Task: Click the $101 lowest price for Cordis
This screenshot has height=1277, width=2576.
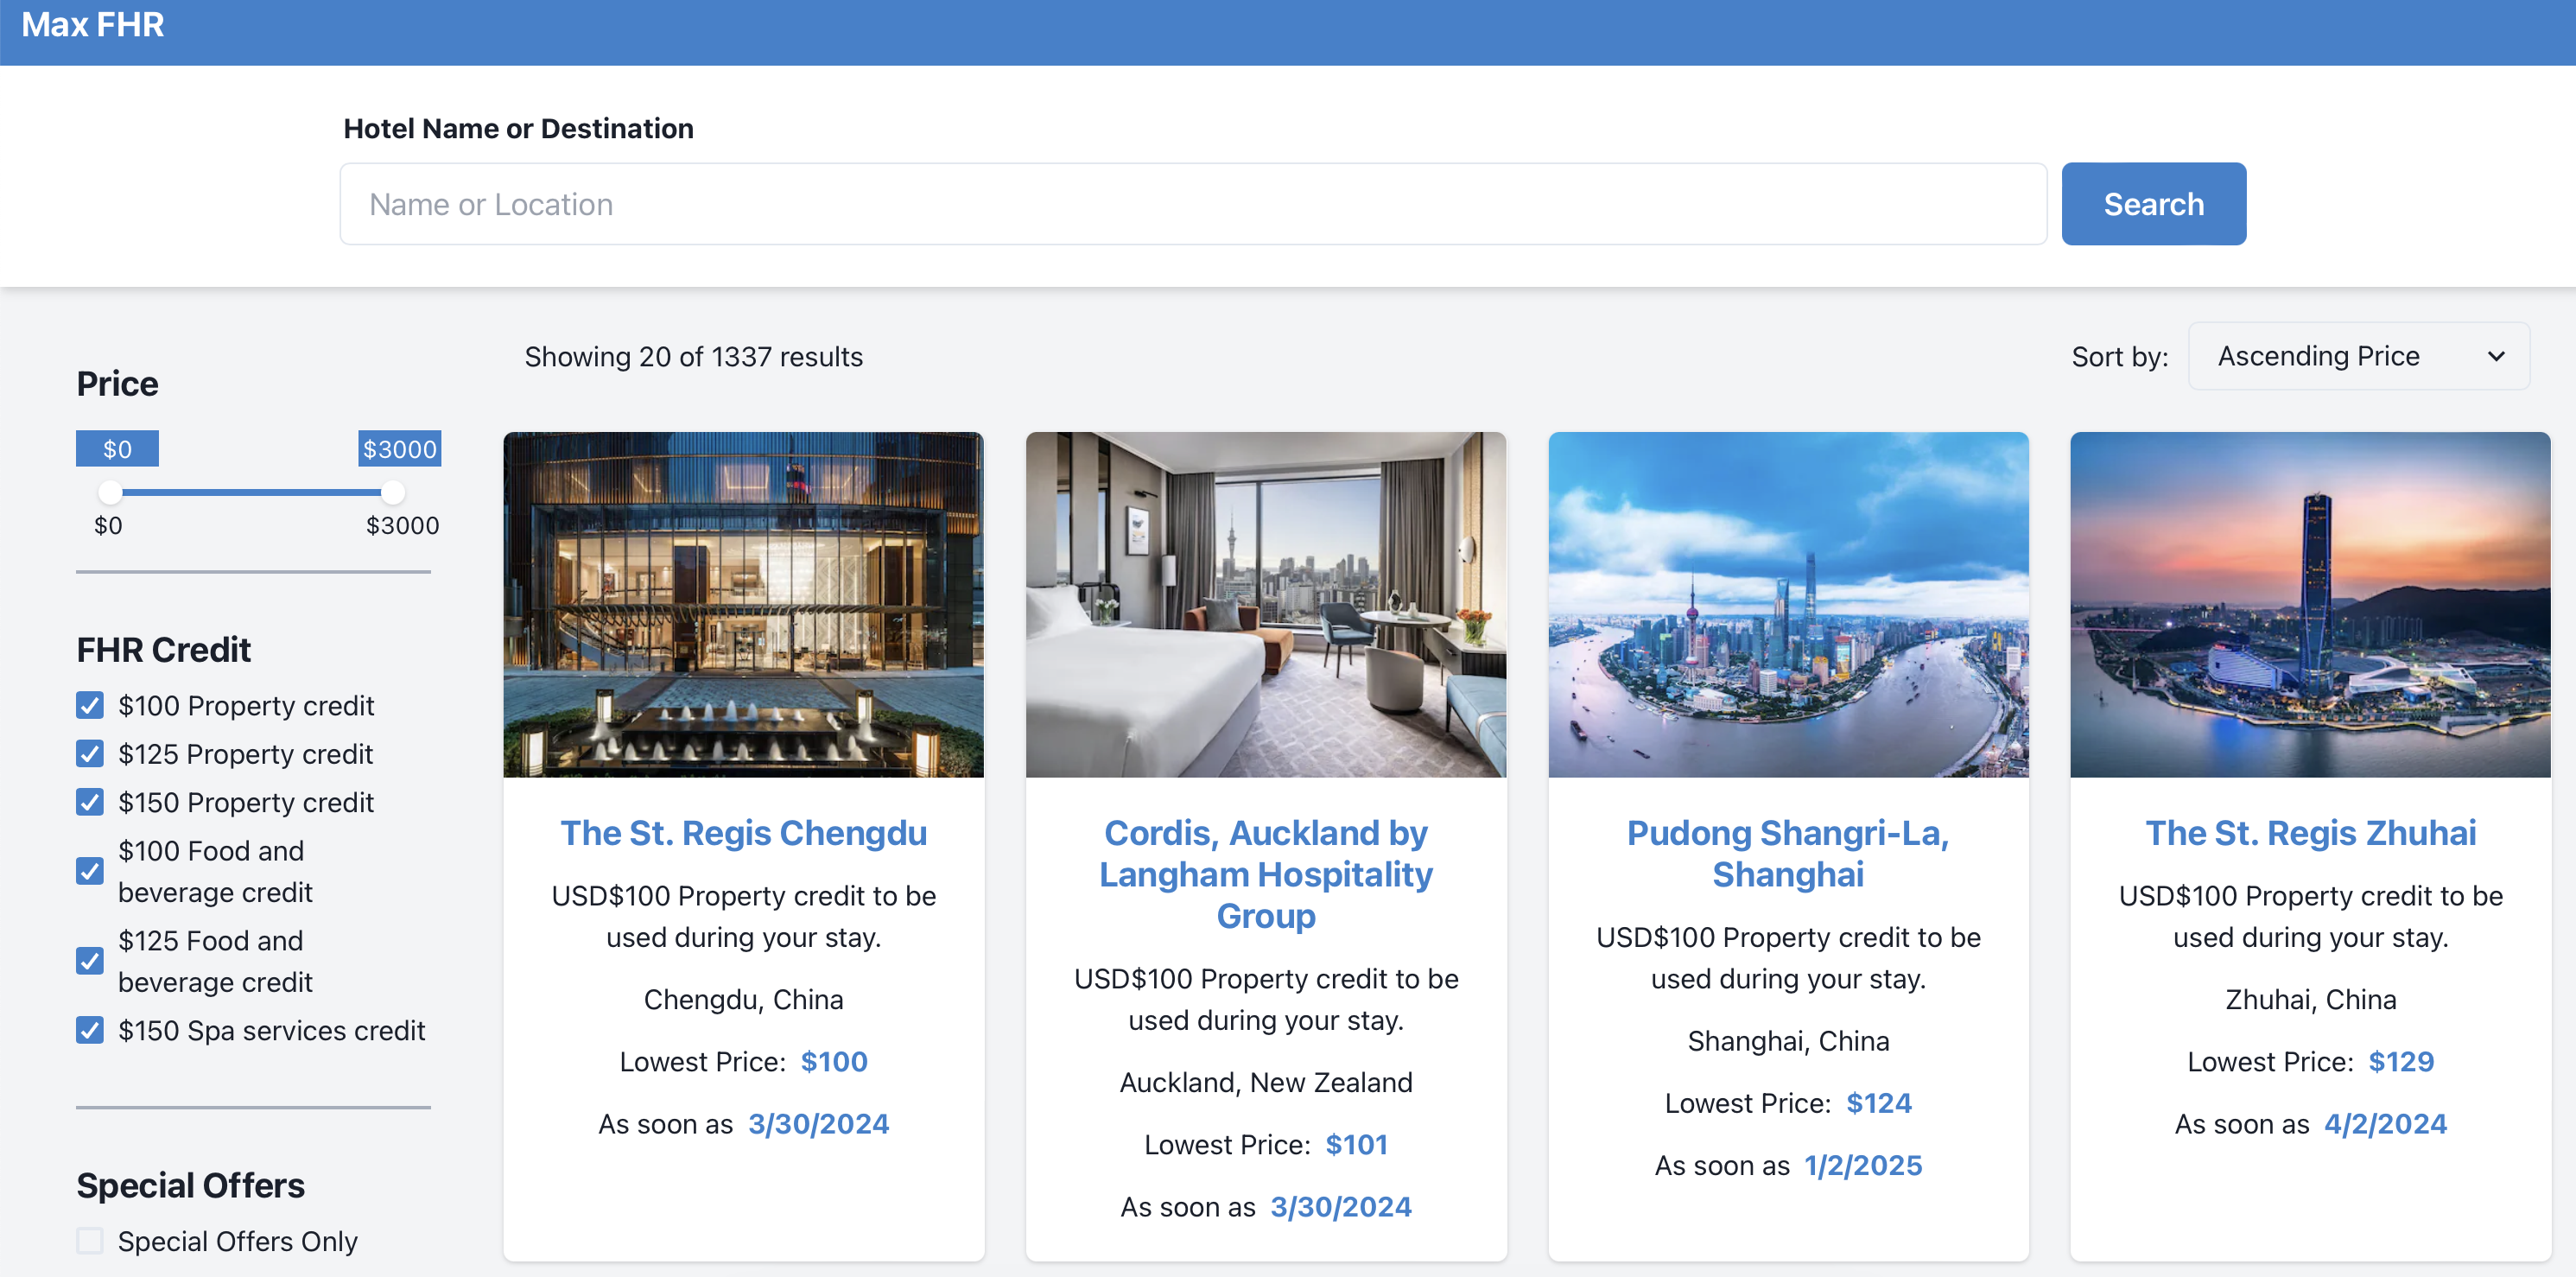Action: click(1356, 1144)
